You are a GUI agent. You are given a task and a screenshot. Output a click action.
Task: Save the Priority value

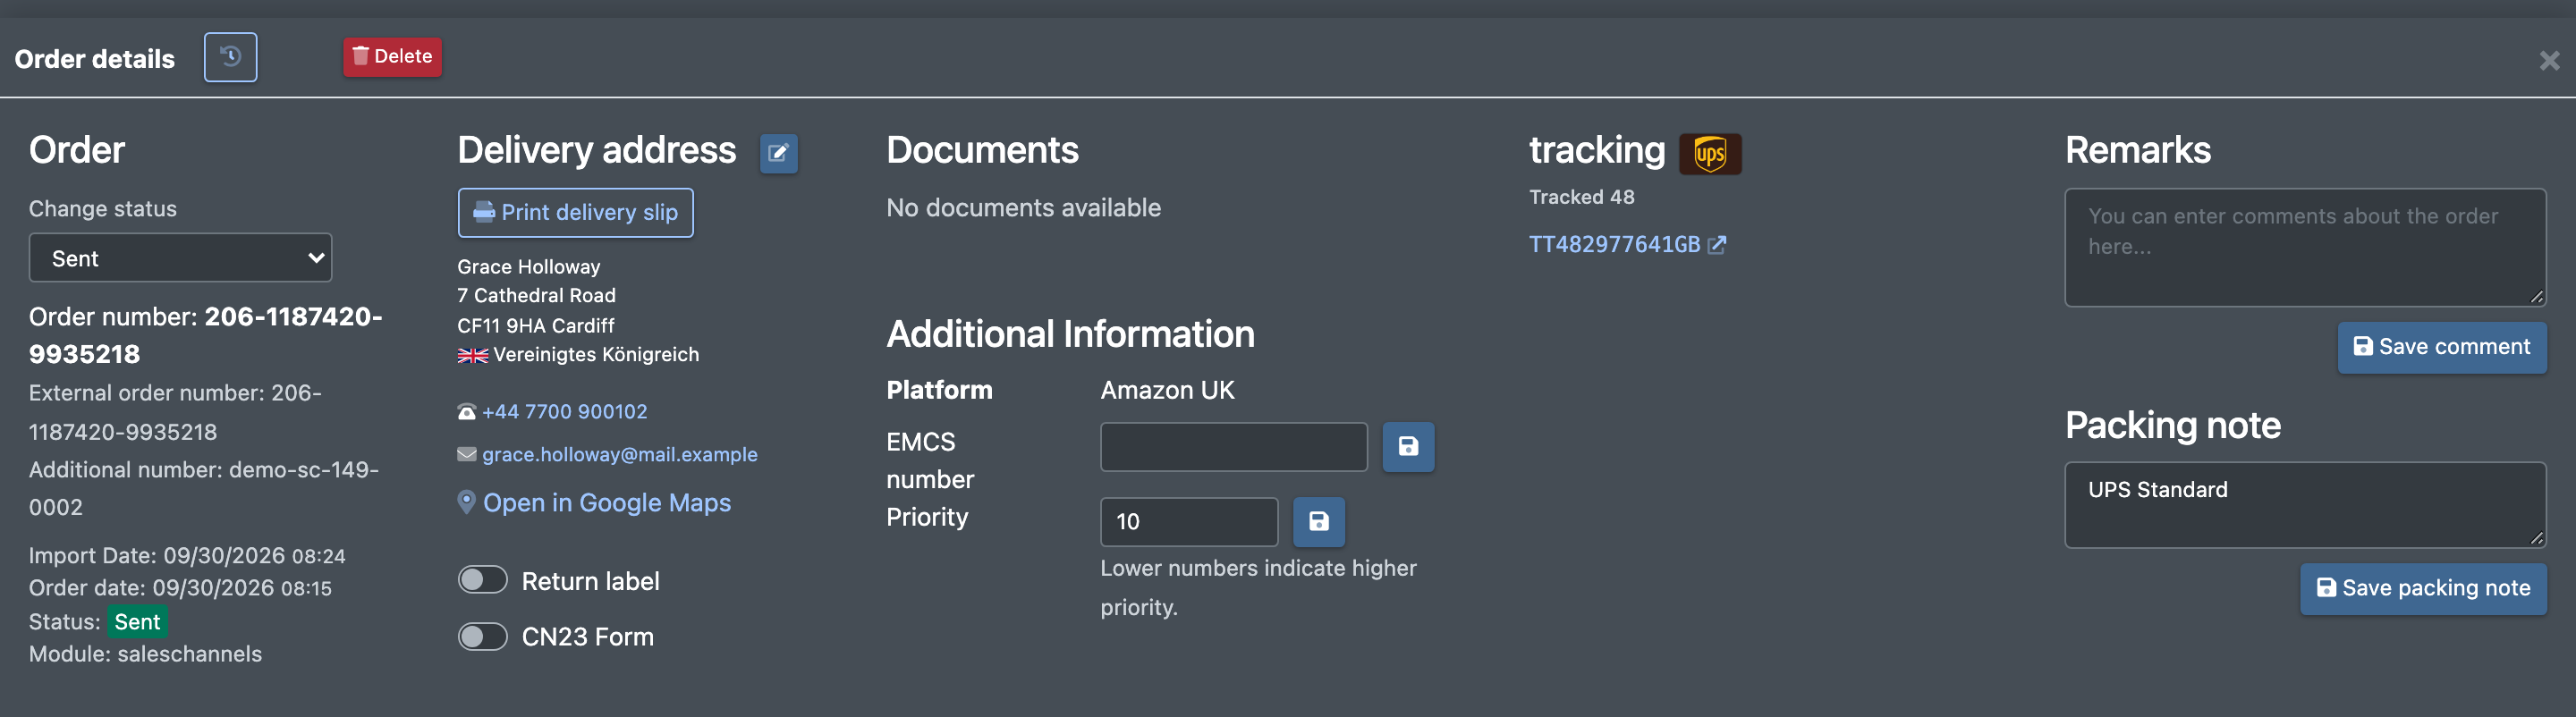tap(1318, 521)
